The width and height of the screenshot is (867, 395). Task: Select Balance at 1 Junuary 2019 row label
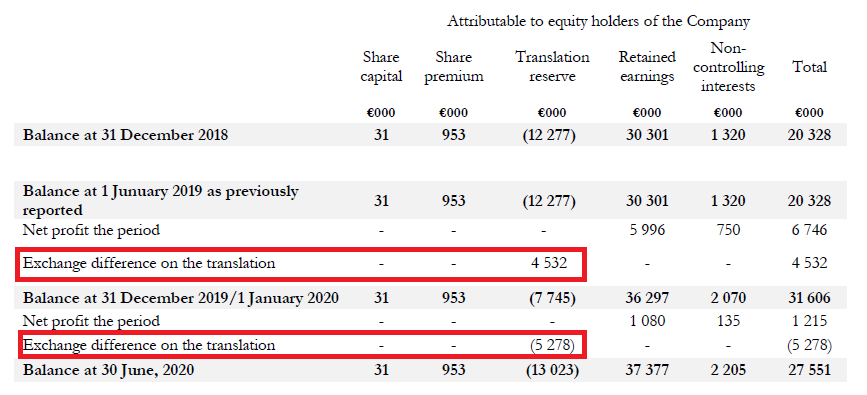pyautogui.click(x=160, y=200)
